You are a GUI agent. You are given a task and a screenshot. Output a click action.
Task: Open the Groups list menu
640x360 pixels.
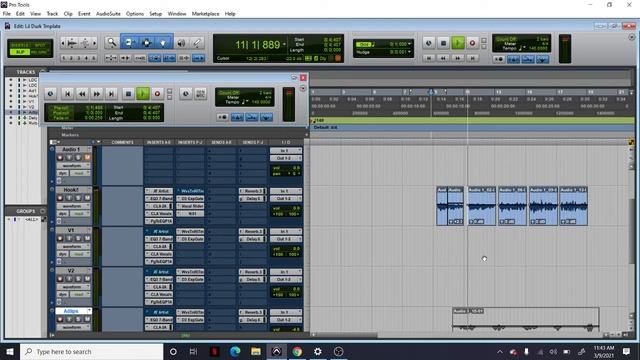point(43,211)
